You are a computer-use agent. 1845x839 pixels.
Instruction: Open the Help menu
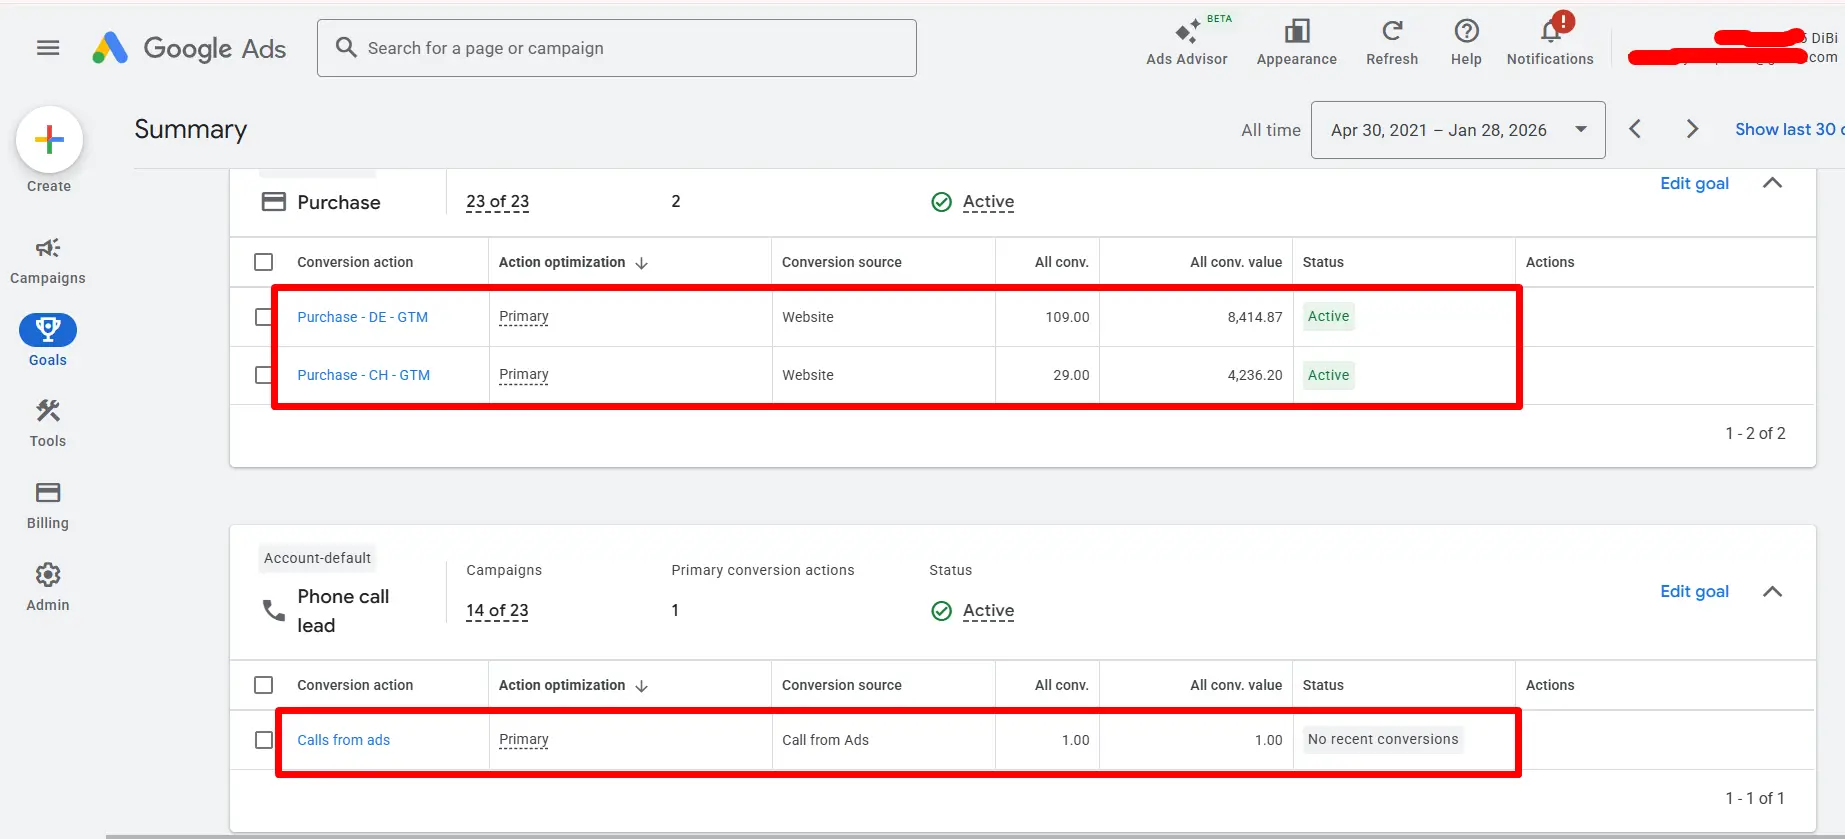pos(1466,43)
